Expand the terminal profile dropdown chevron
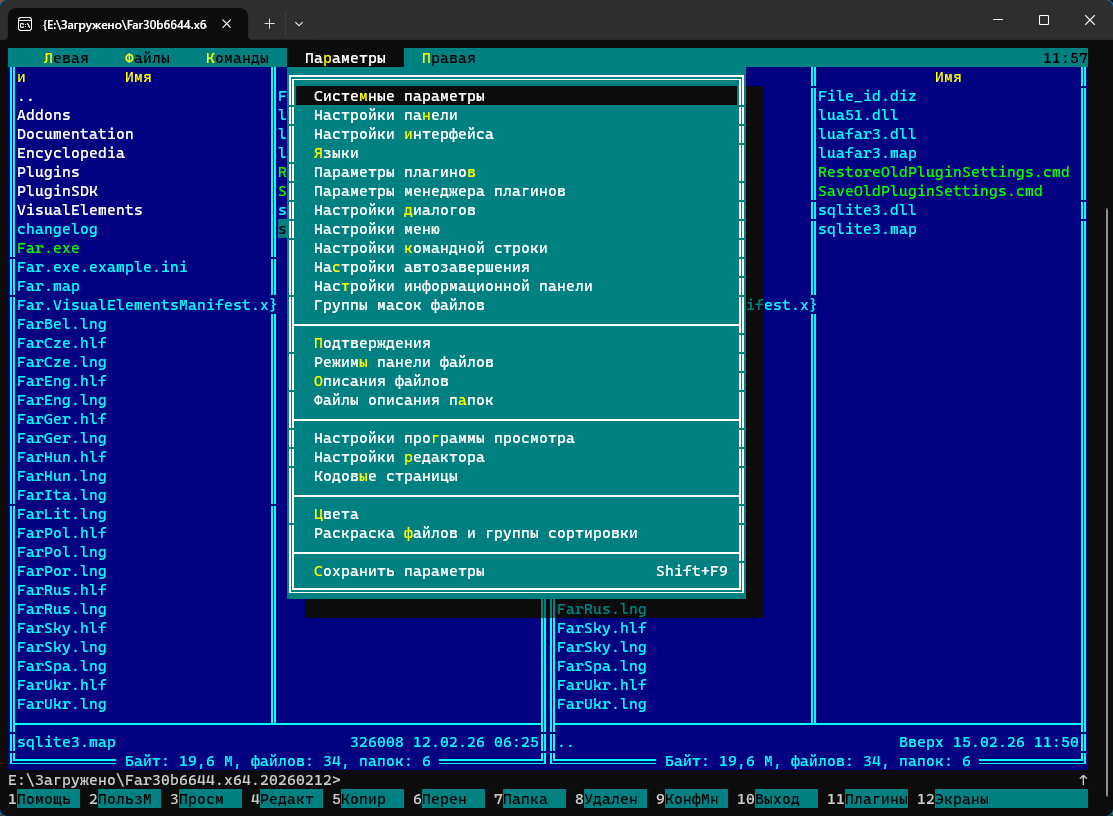 click(299, 22)
